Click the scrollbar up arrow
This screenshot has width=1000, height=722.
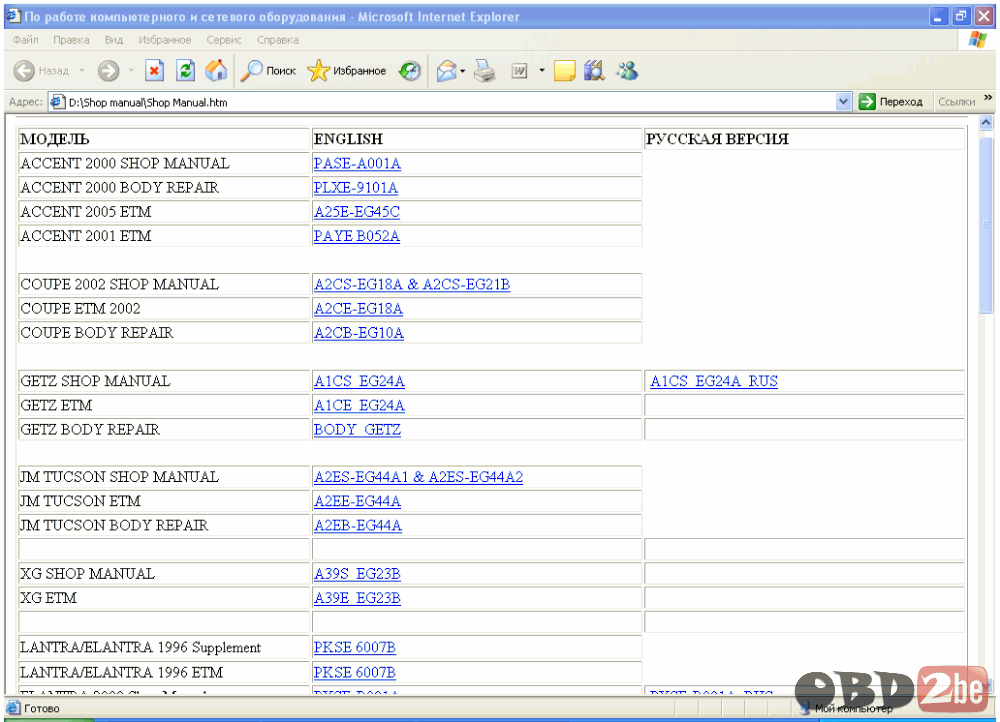[x=986, y=122]
